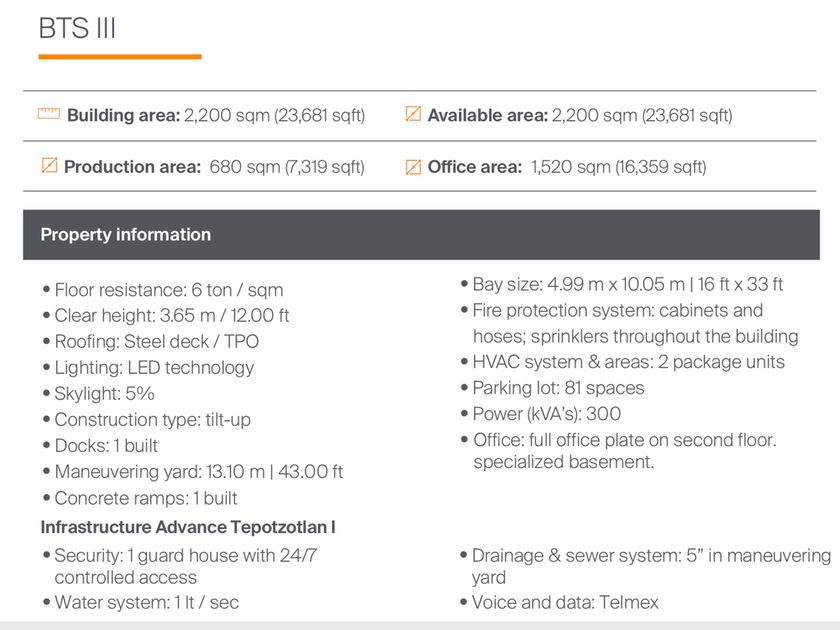Click the orange icon next to Production area
840x630 pixels.
pyautogui.click(x=48, y=167)
